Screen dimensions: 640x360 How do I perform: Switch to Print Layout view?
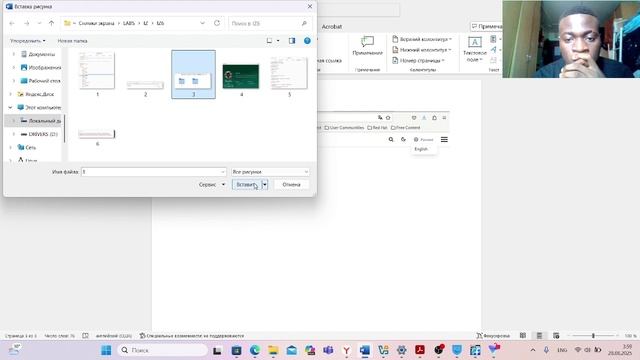539,336
